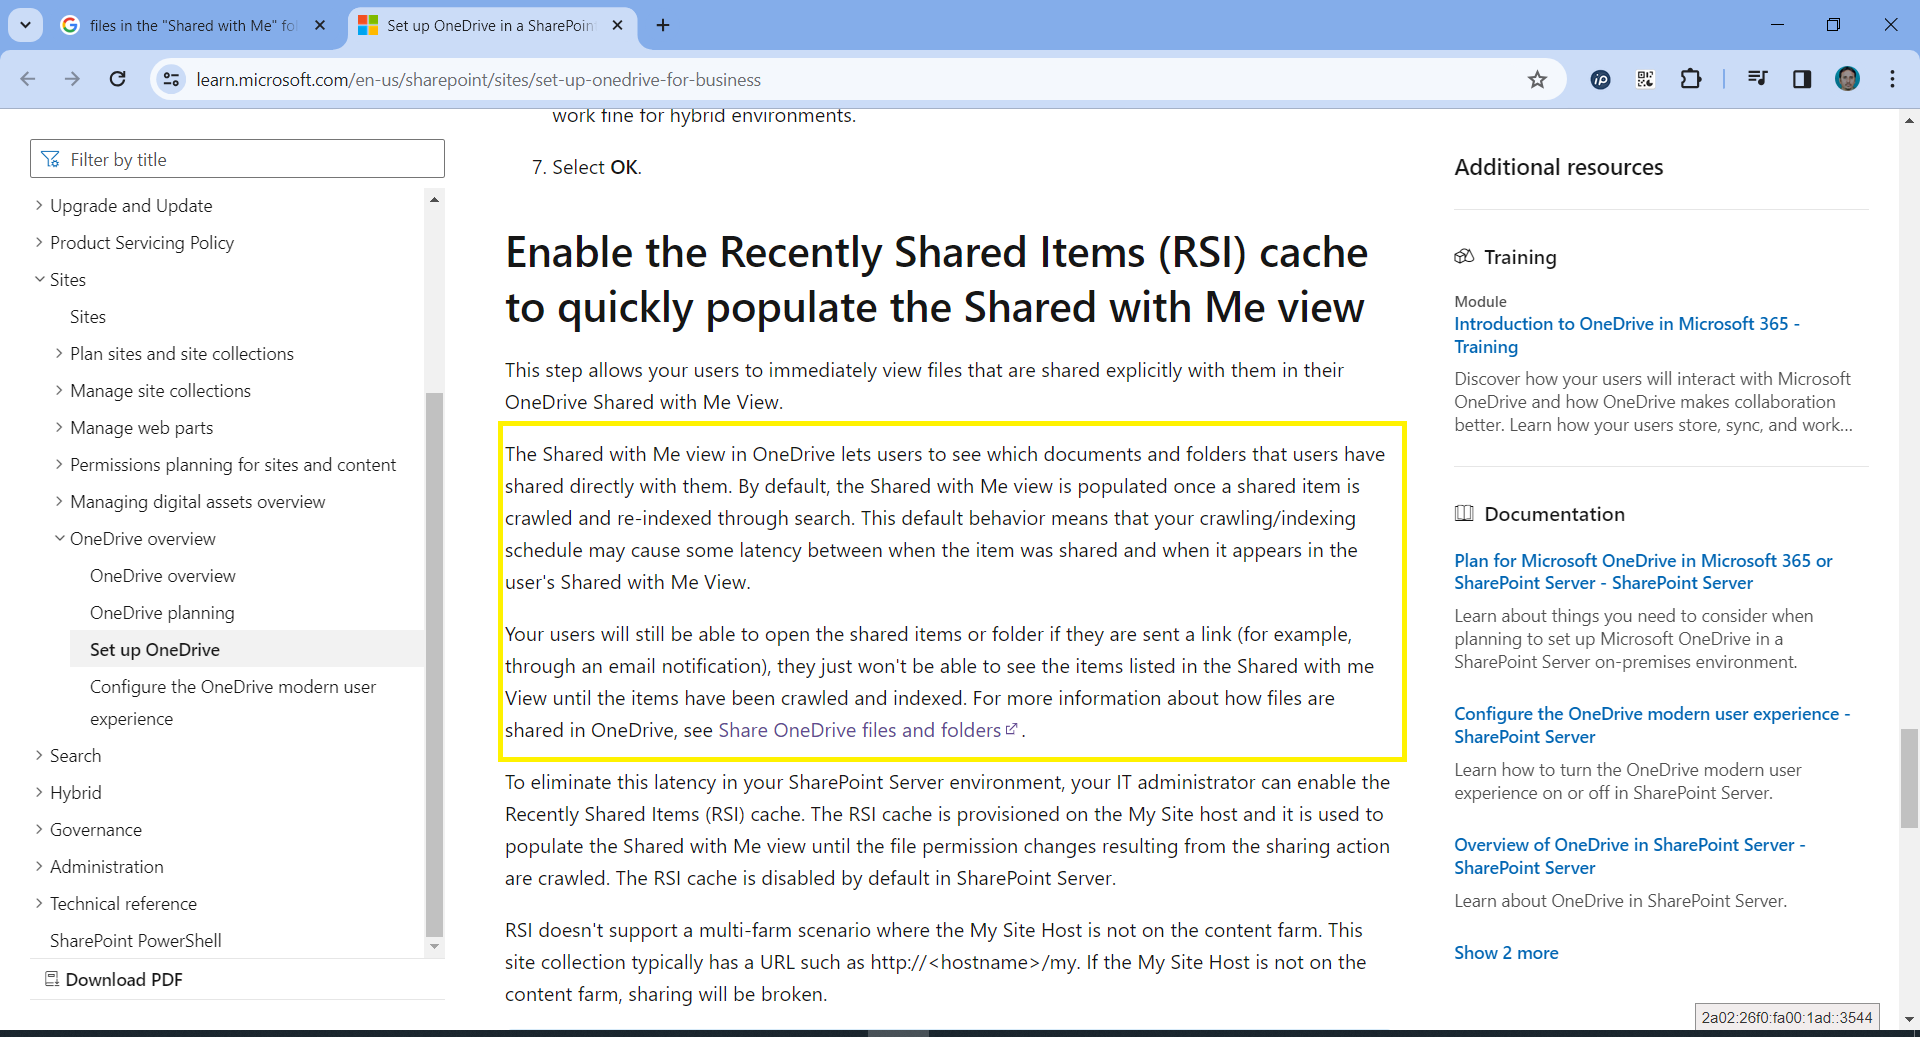Open the Extensions puzzle icon
This screenshot has width=1920, height=1037.
[x=1690, y=79]
